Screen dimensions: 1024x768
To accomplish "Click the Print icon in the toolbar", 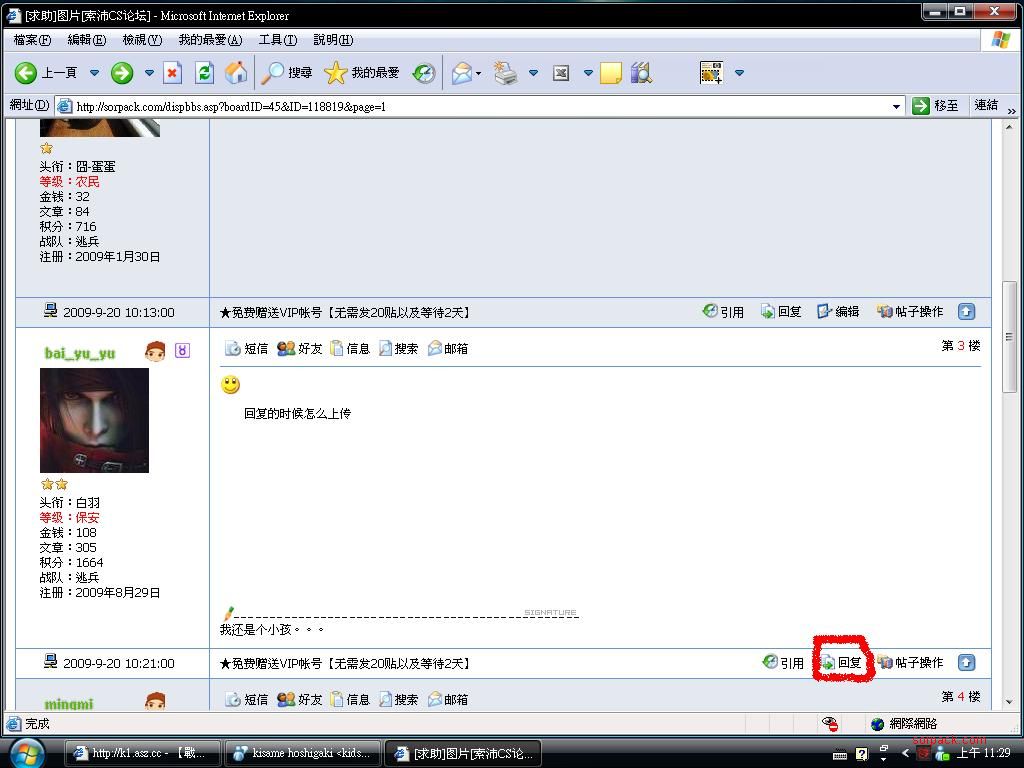I will [506, 72].
